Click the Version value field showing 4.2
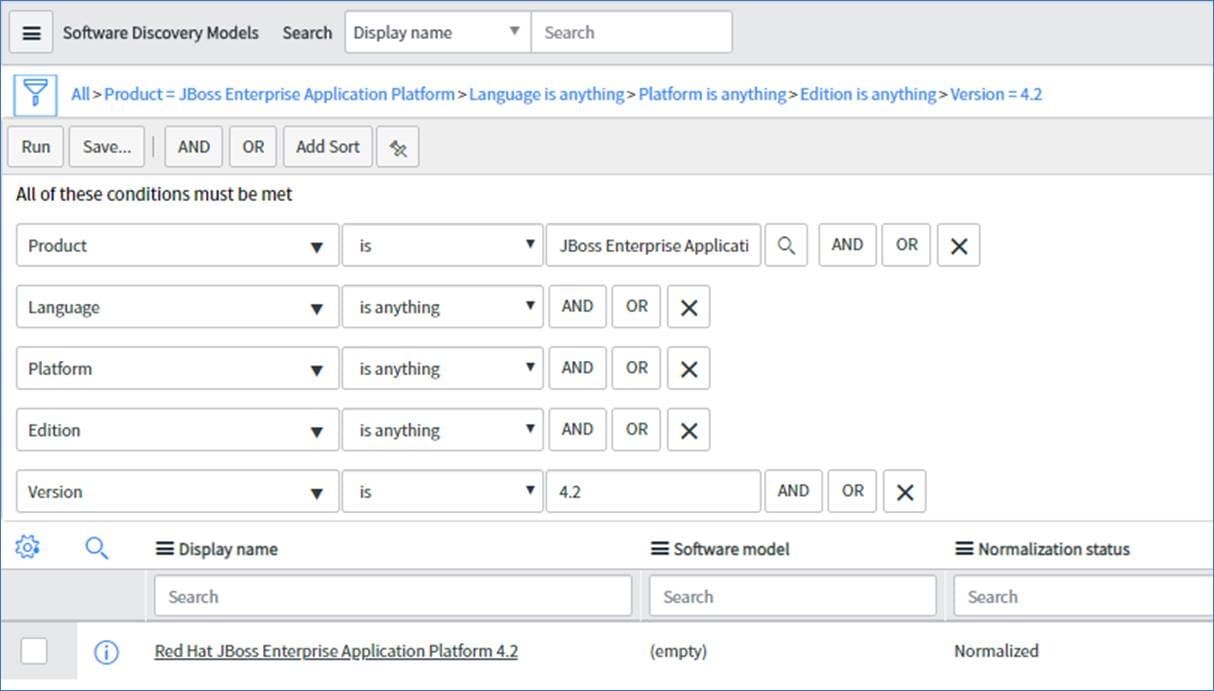 pyautogui.click(x=653, y=491)
